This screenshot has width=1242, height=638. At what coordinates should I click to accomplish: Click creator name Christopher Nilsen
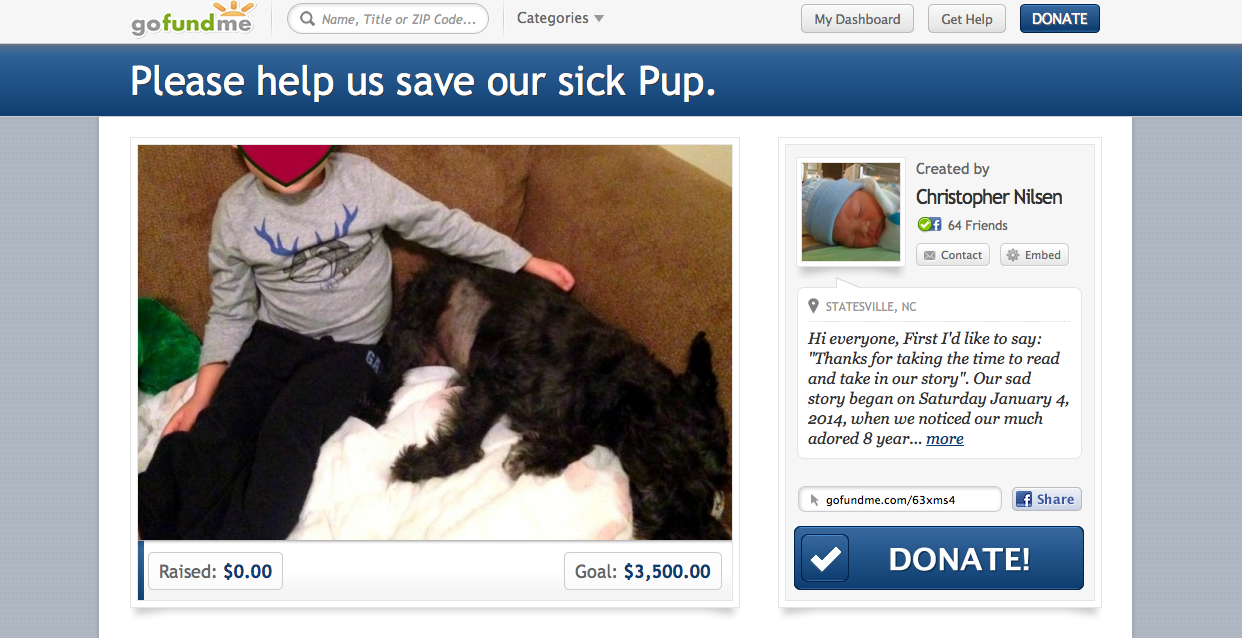pyautogui.click(x=989, y=197)
